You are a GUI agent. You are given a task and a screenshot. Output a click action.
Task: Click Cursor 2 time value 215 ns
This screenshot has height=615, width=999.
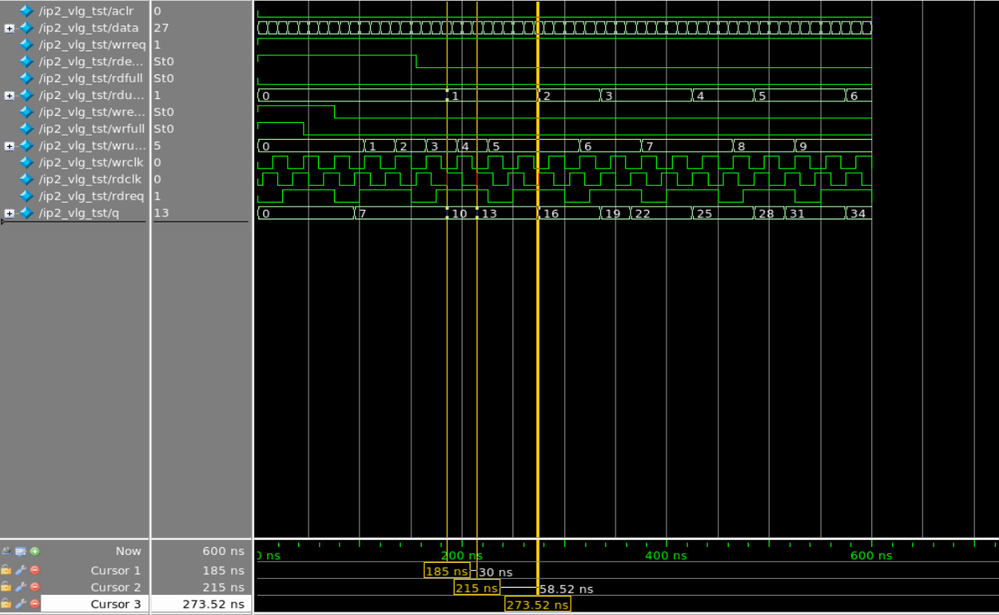[224, 587]
